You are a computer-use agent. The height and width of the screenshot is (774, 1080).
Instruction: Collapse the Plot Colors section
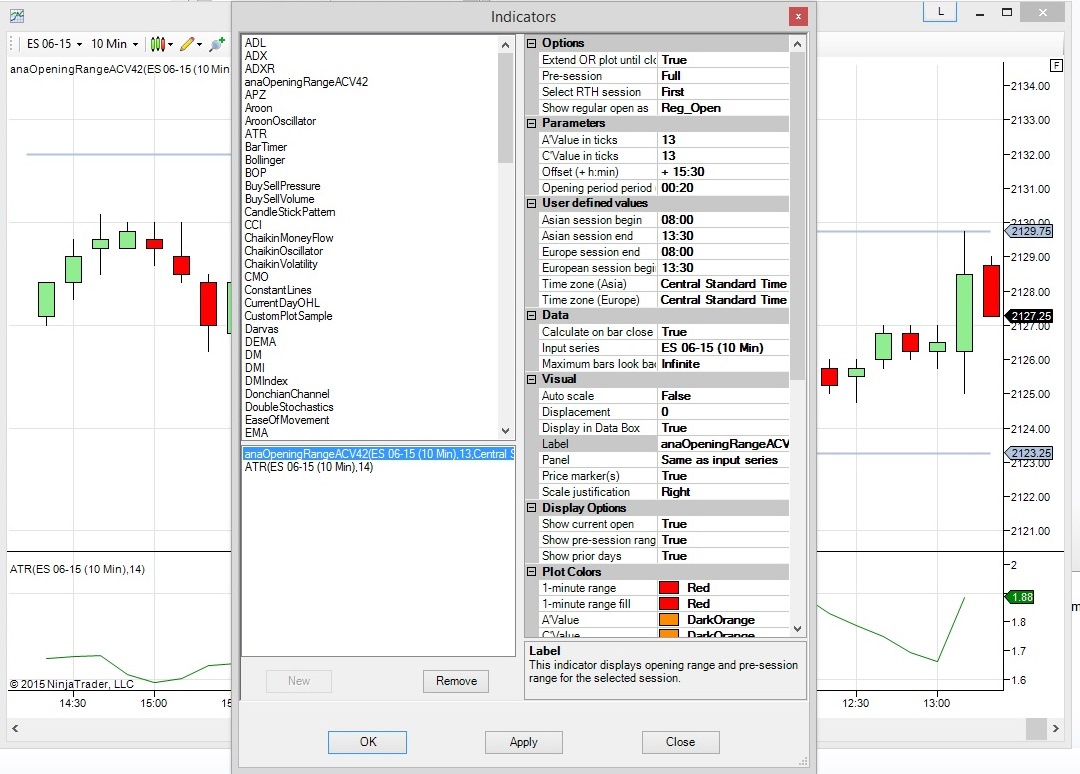531,572
